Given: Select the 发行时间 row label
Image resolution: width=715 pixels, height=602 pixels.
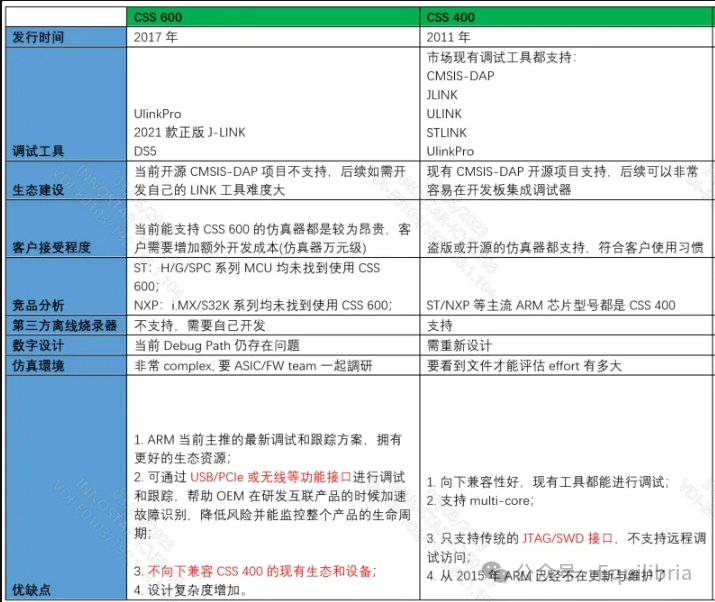Looking at the screenshot, I should point(38,37).
